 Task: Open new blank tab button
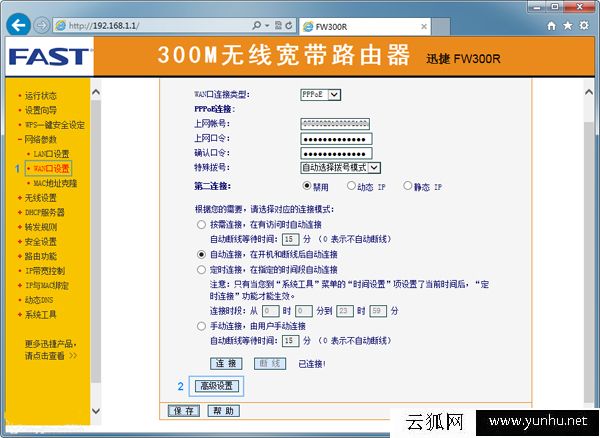point(441,26)
